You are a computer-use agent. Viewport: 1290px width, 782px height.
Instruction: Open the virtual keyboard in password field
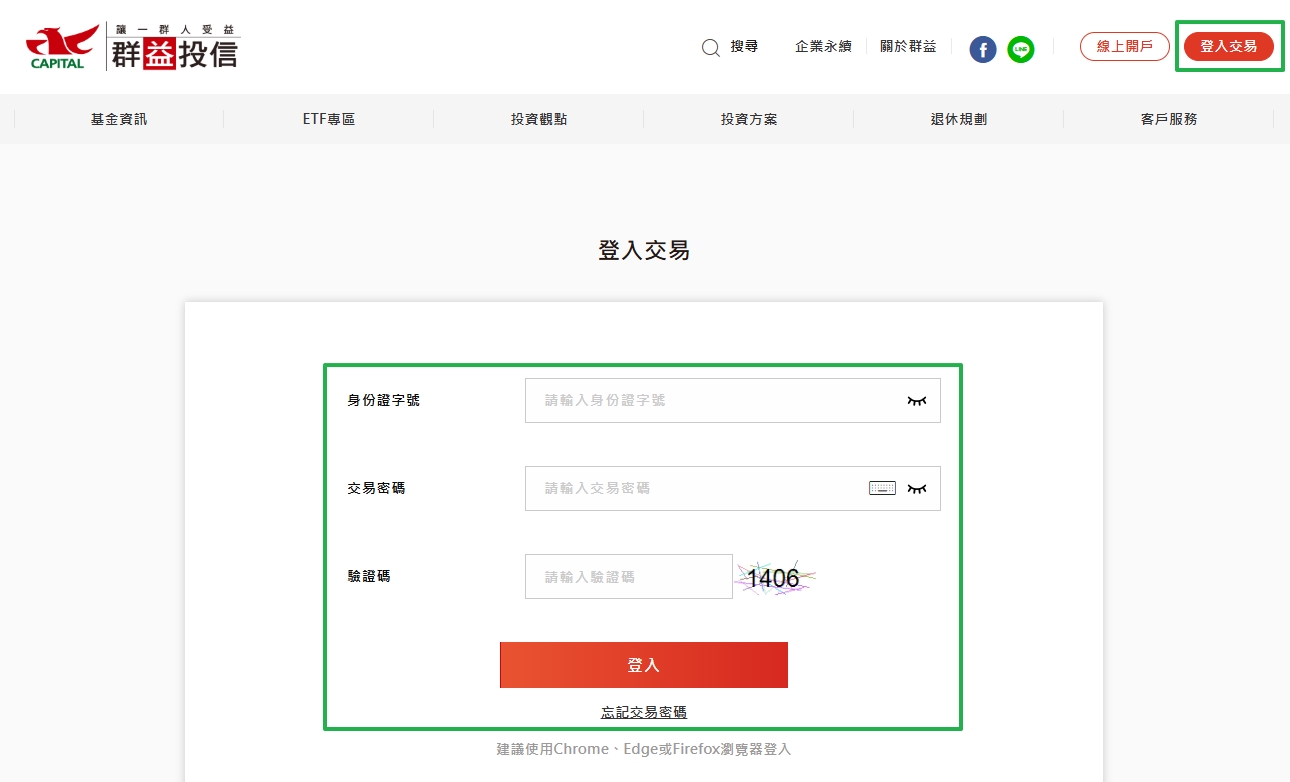click(x=882, y=488)
